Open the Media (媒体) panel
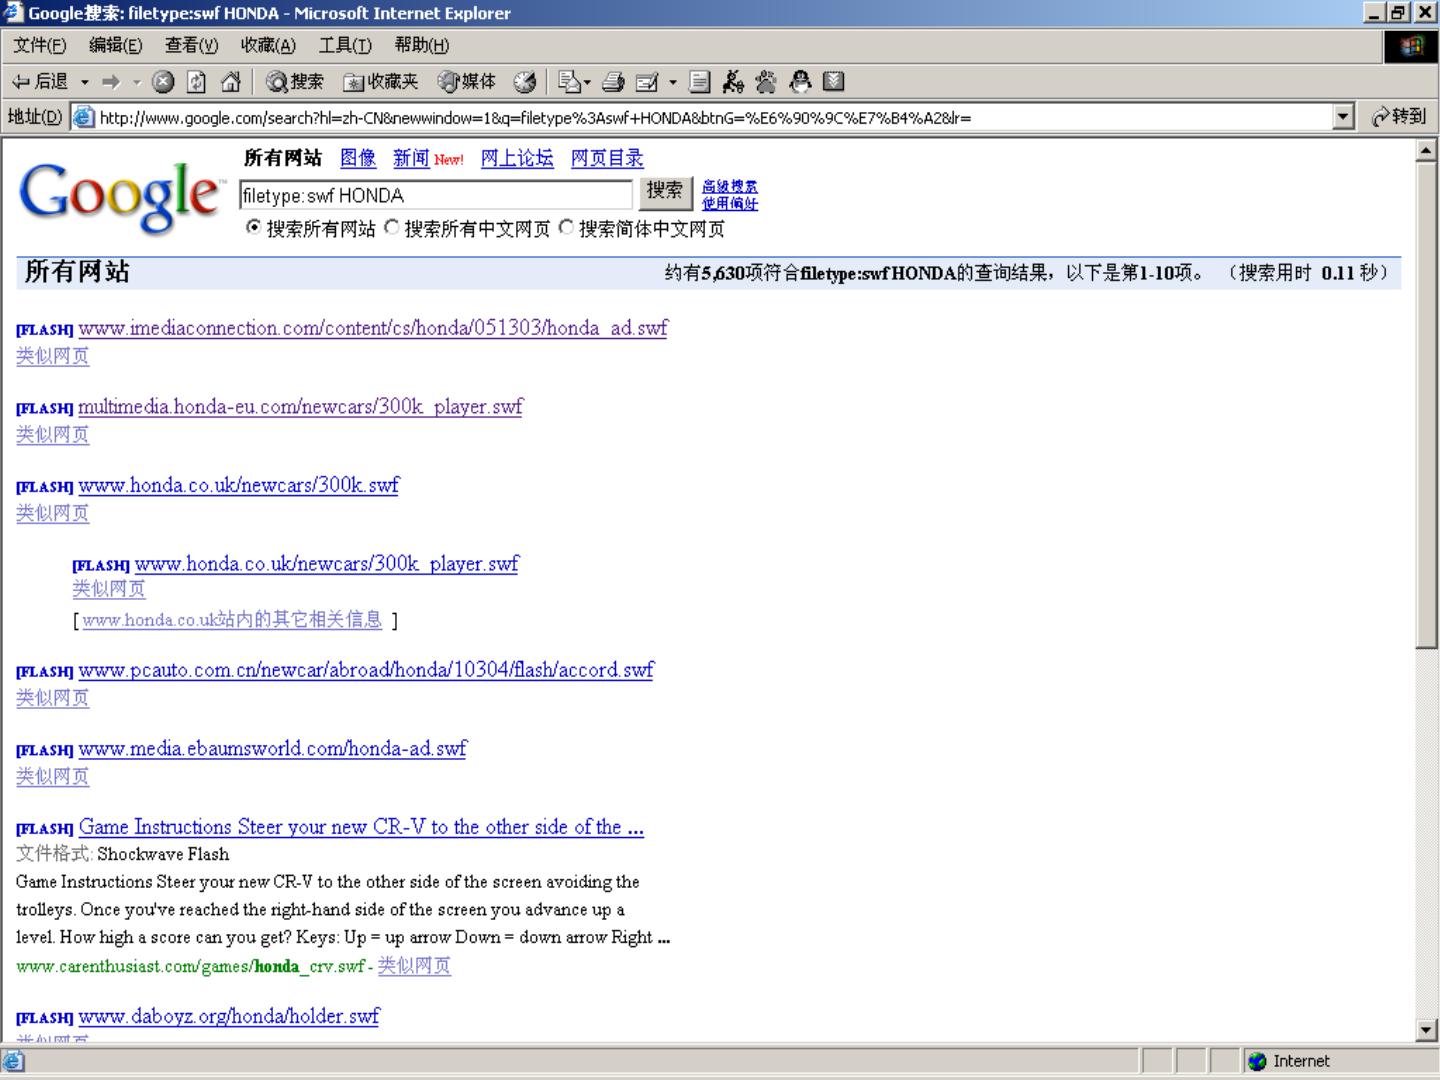Image resolution: width=1440 pixels, height=1080 pixels. coord(467,82)
